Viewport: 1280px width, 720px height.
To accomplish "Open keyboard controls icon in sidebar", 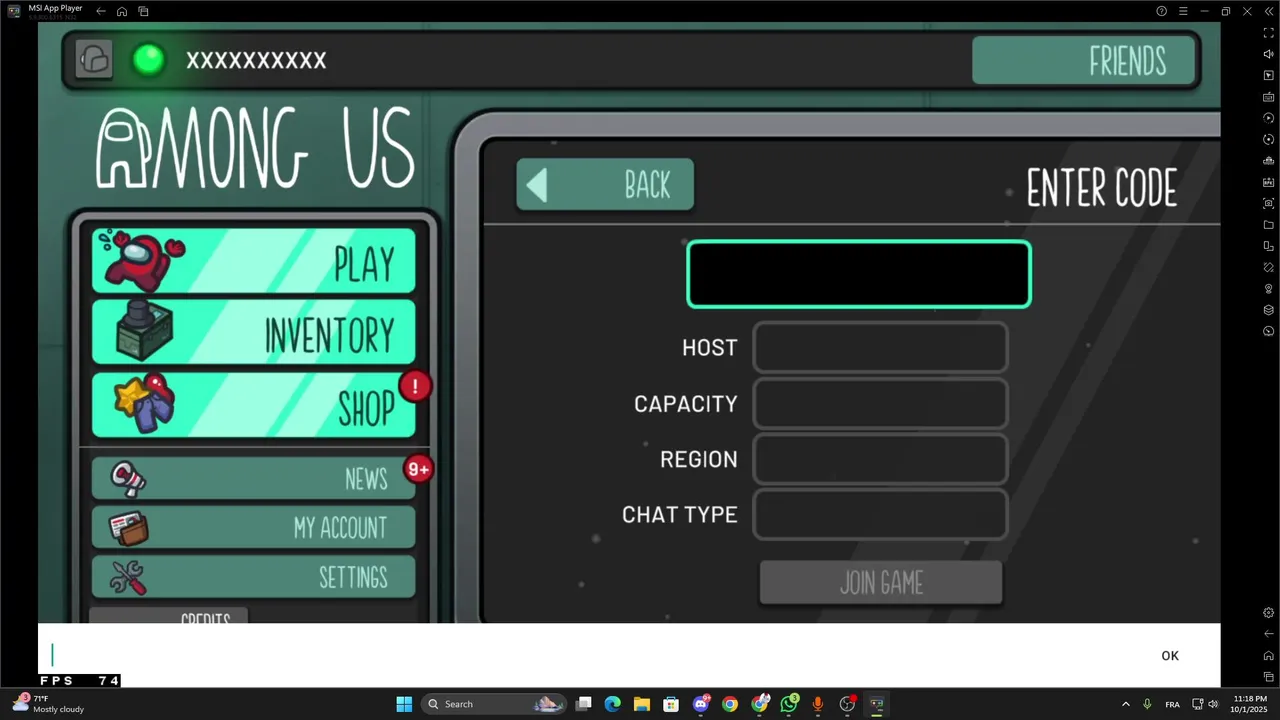I will pyautogui.click(x=1269, y=97).
